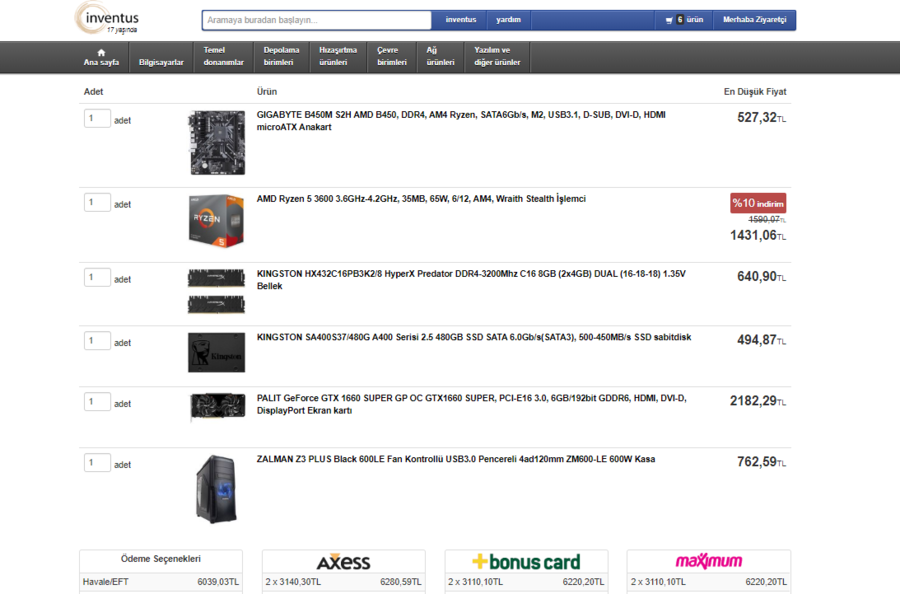Viewport: 900px width, 594px height.
Task: Open GIGABYTE B450M S2H Anakart product link
Action: point(461,121)
